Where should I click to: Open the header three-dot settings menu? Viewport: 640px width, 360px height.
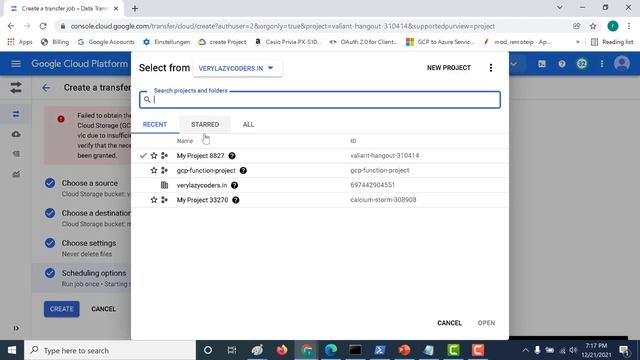(602, 64)
